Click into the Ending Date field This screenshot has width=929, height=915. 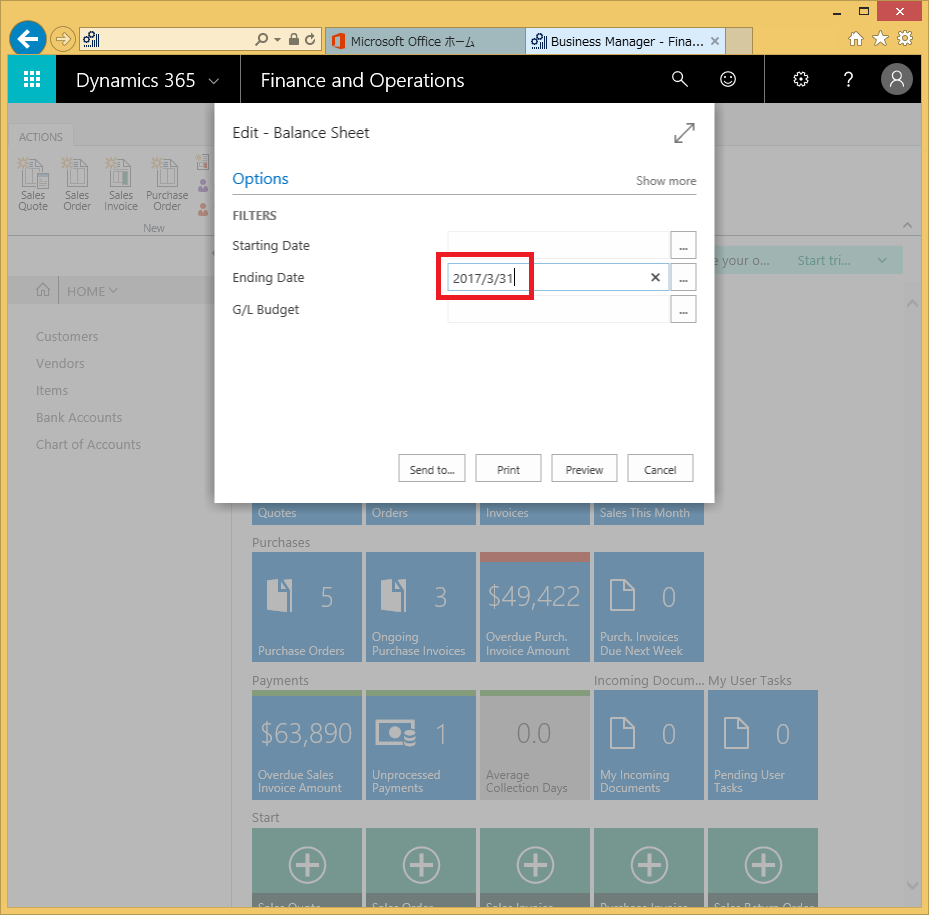[558, 277]
